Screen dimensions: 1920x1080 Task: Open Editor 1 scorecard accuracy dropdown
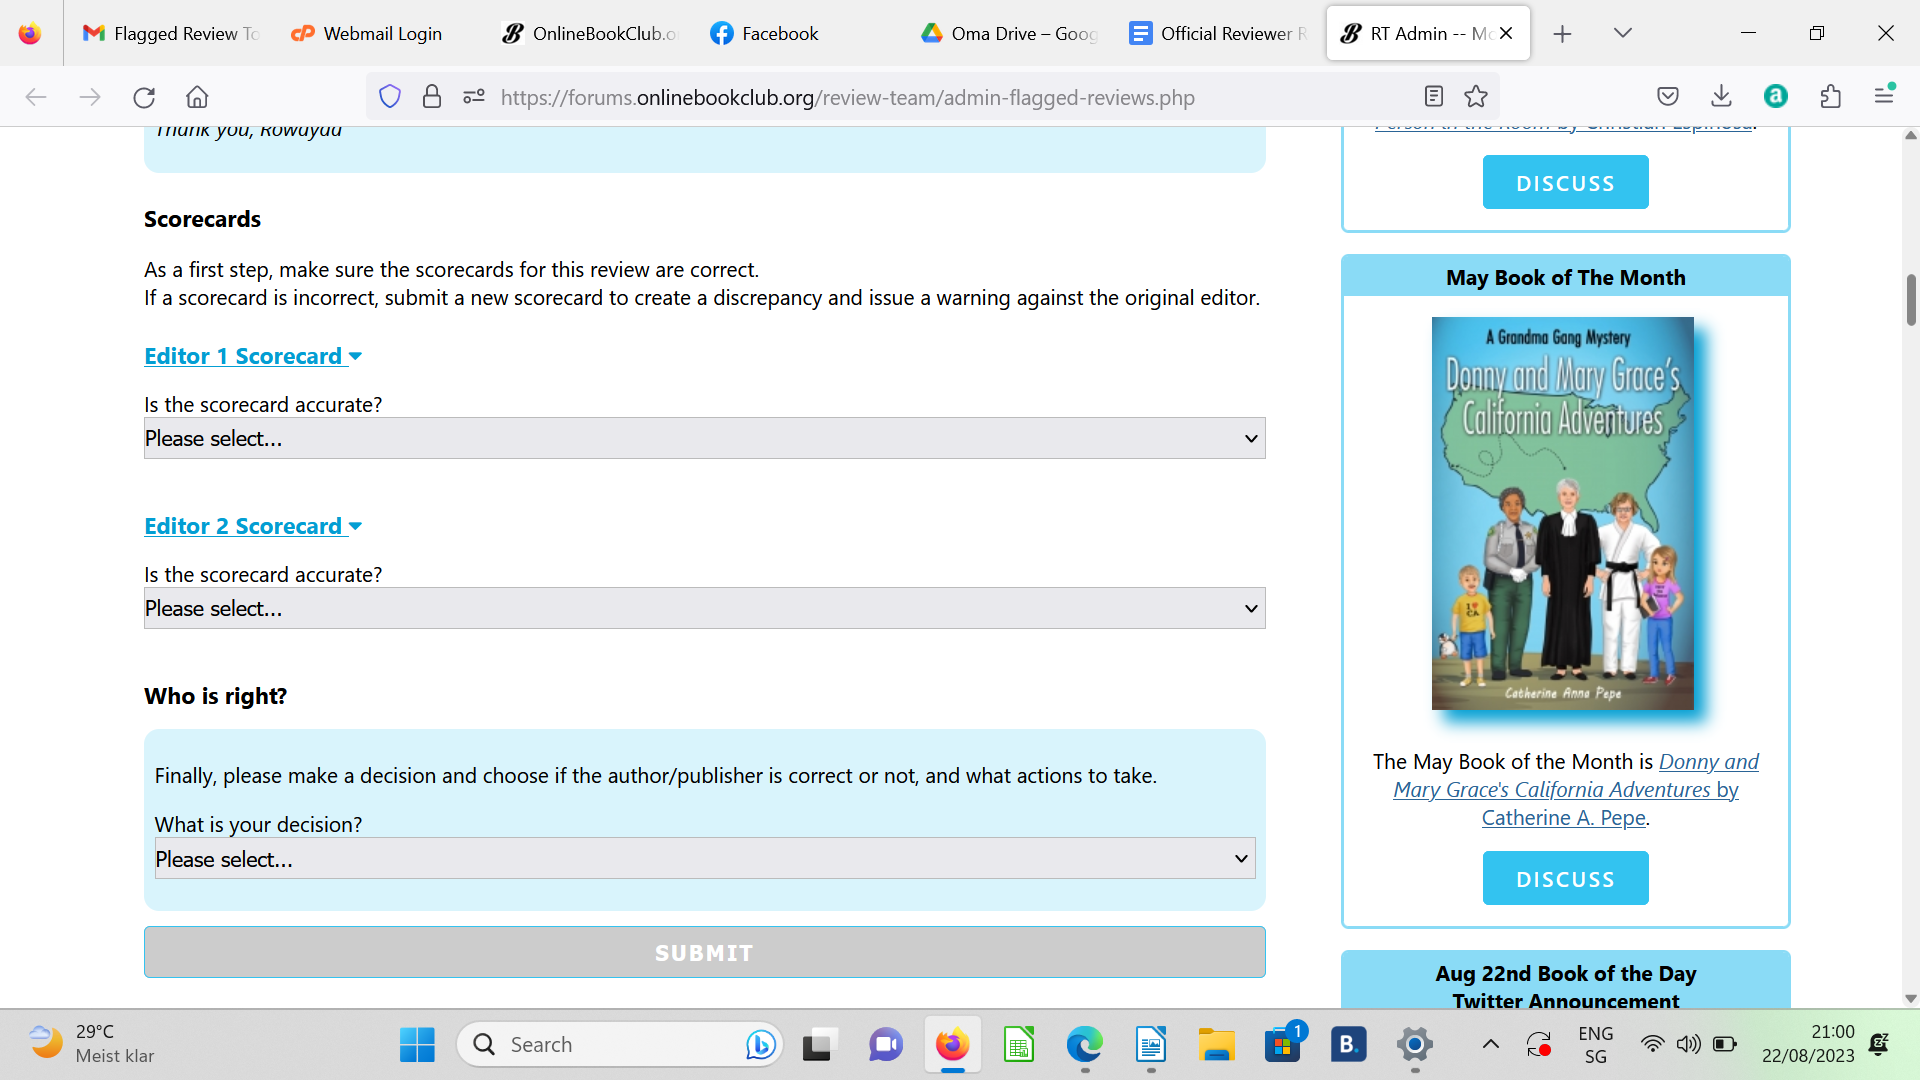(704, 438)
